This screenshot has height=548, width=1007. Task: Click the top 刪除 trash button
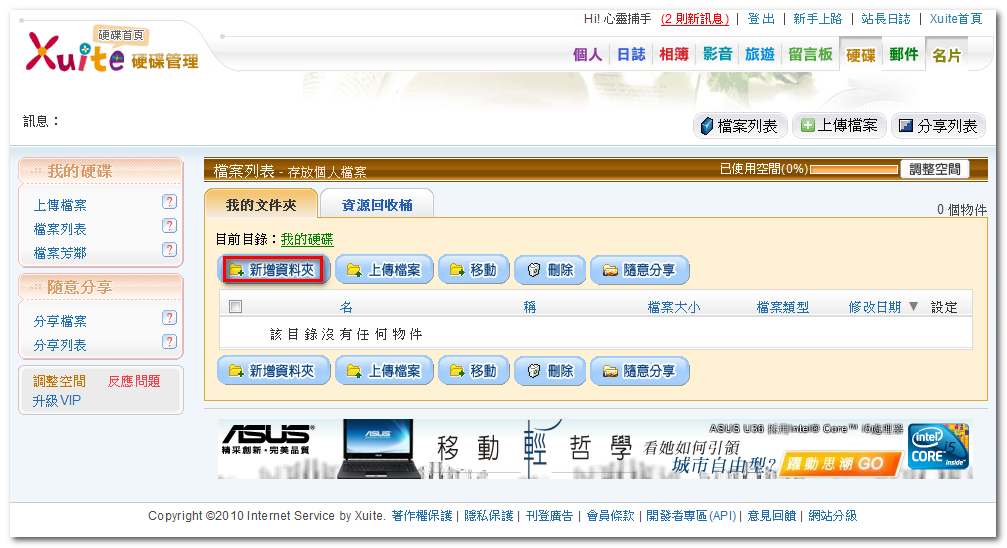[550, 270]
